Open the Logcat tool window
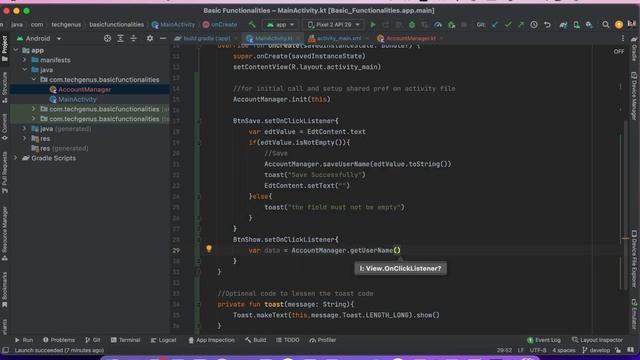The image size is (640, 360). tap(163, 340)
